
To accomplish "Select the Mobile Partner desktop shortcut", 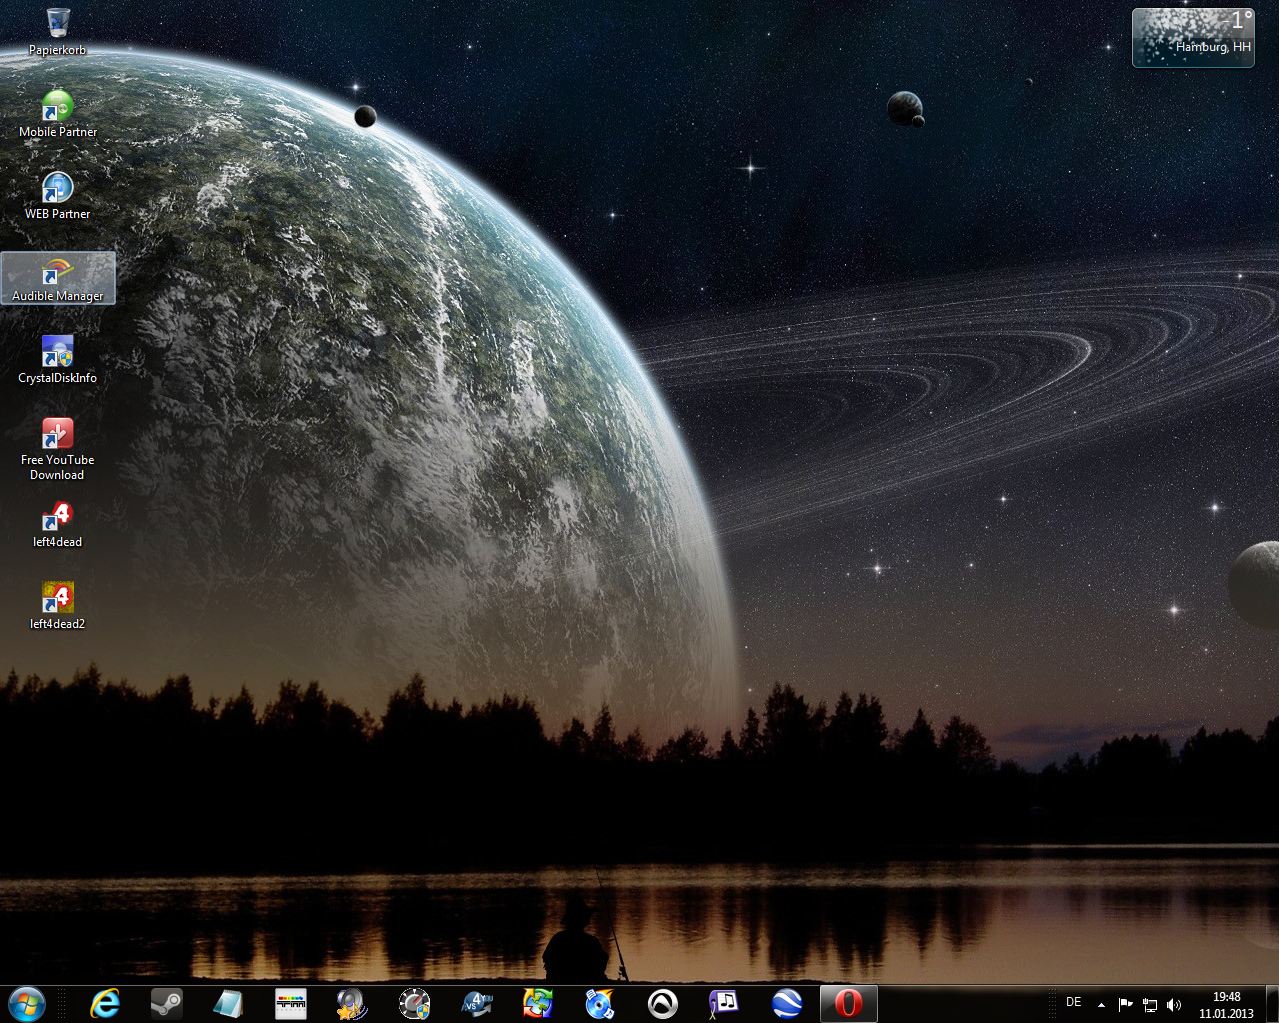I will pyautogui.click(x=58, y=114).
